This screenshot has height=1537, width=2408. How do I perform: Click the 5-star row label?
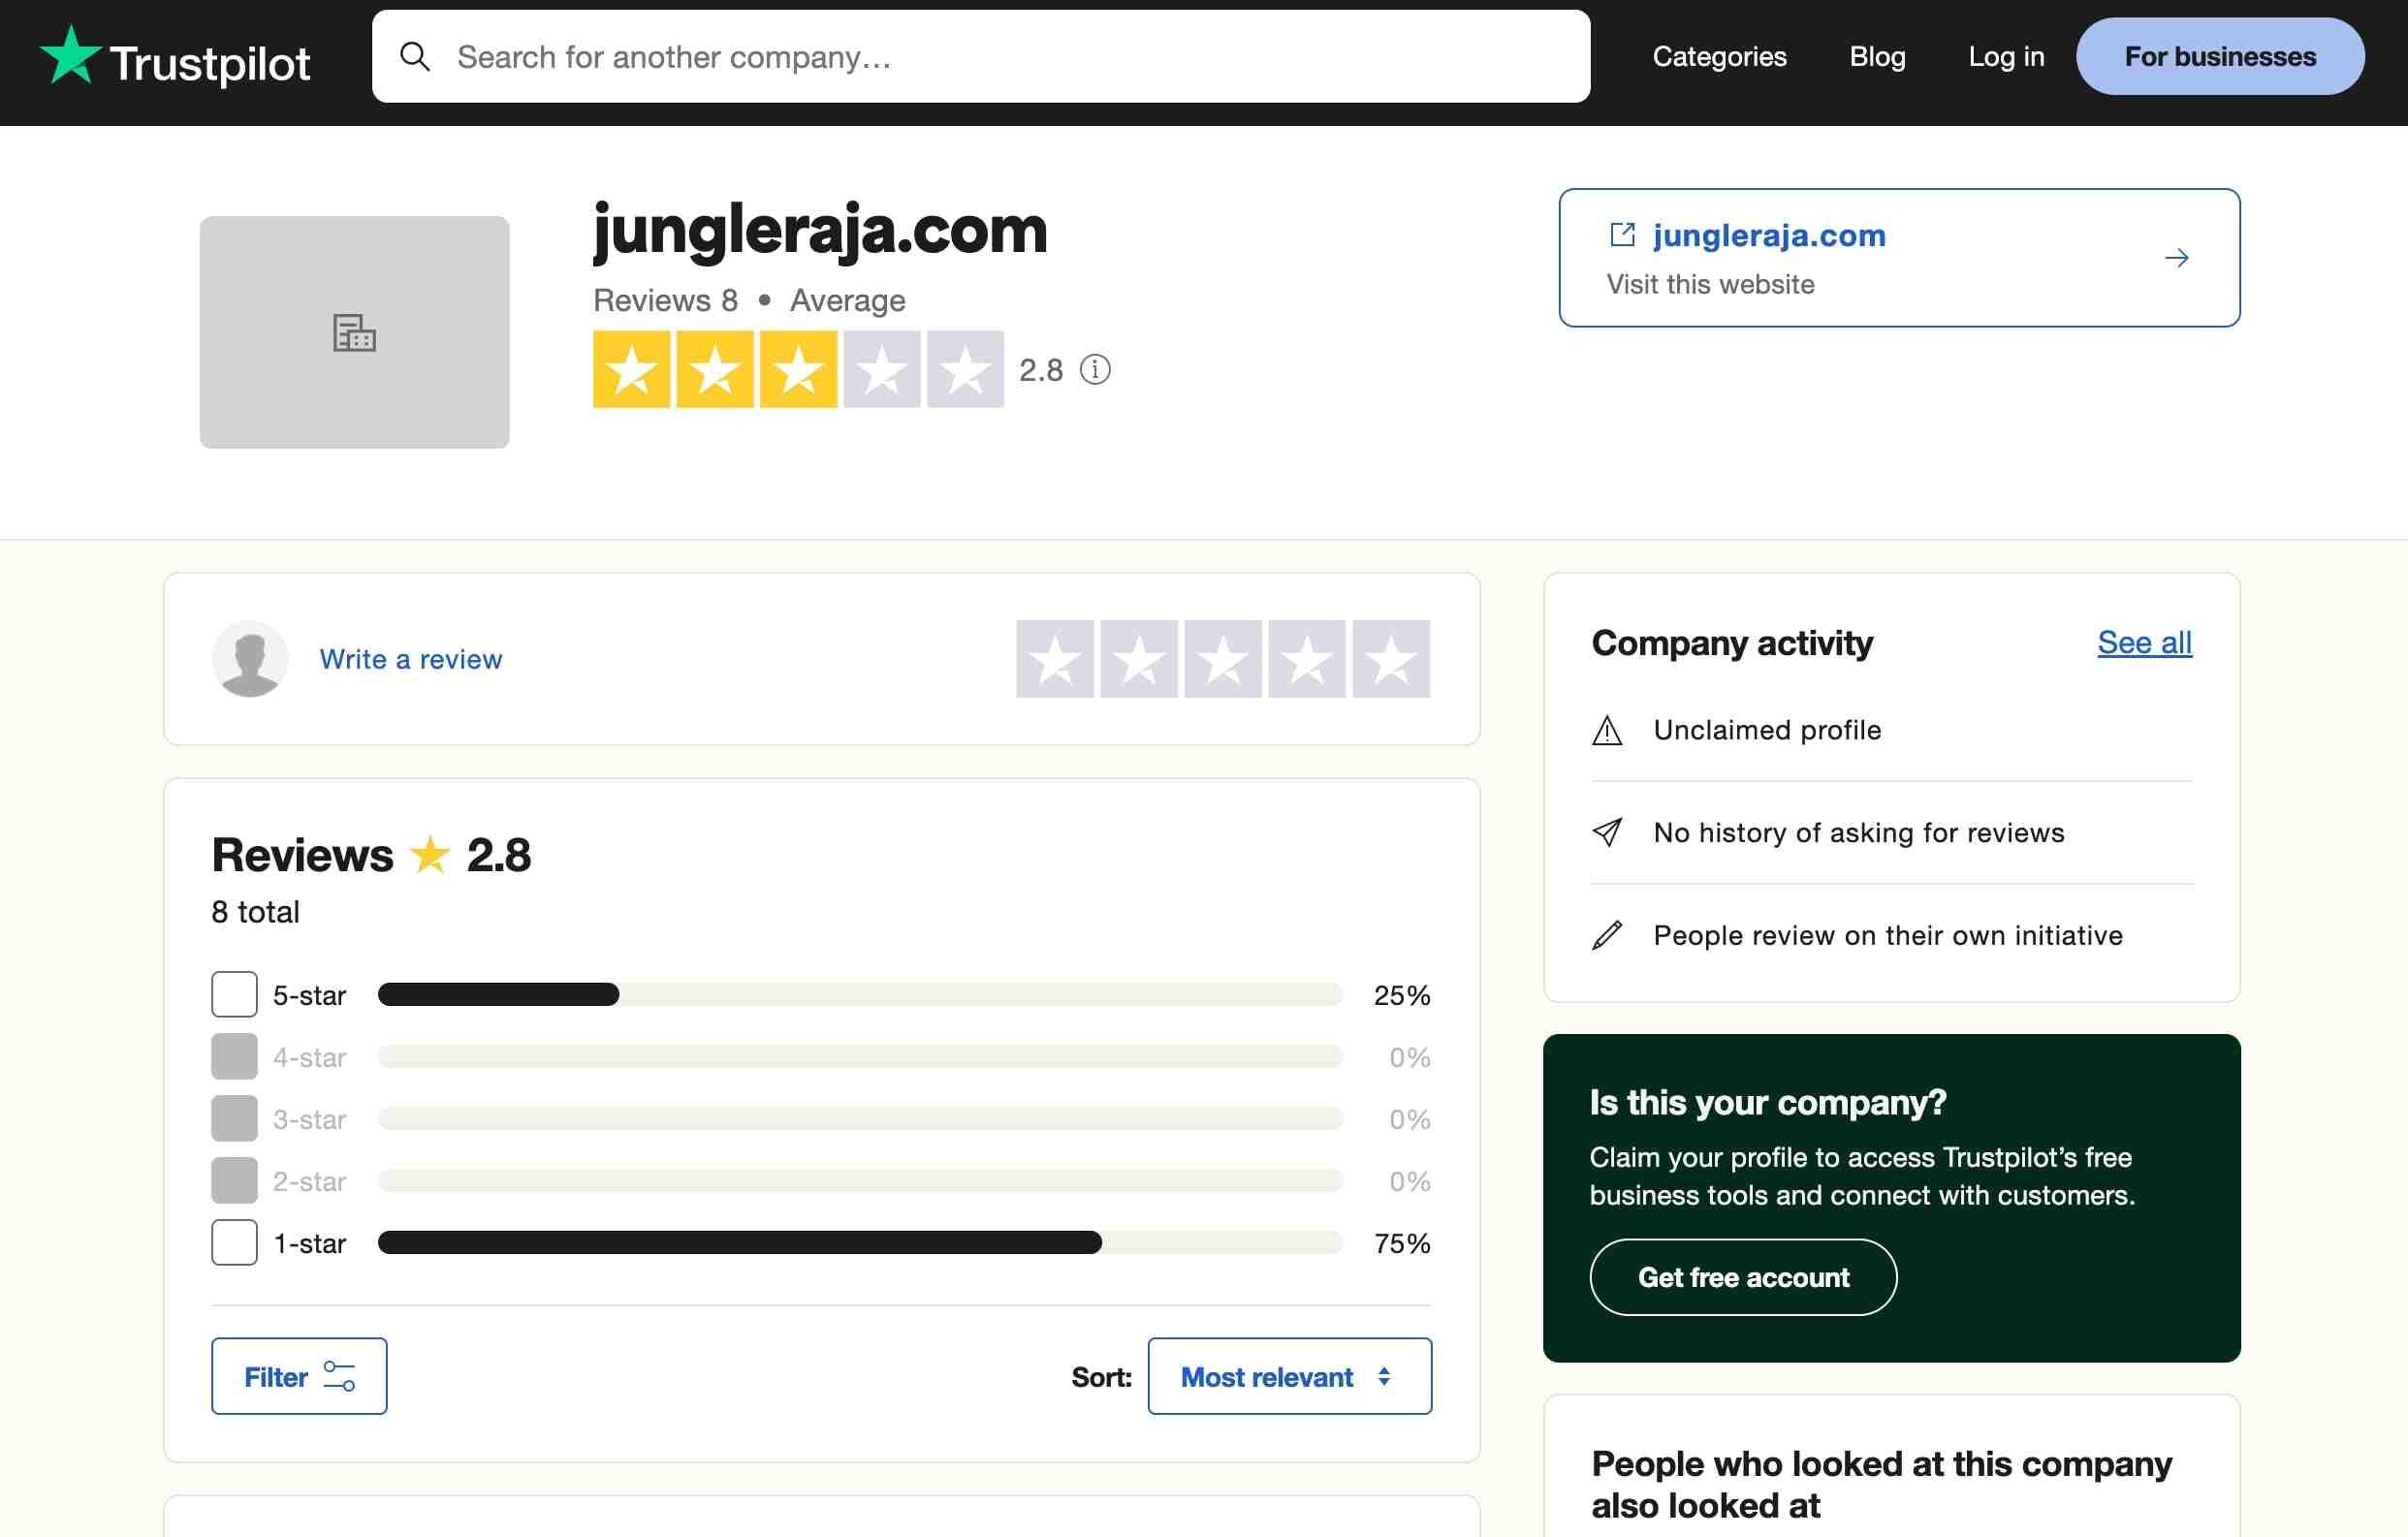[x=309, y=995]
